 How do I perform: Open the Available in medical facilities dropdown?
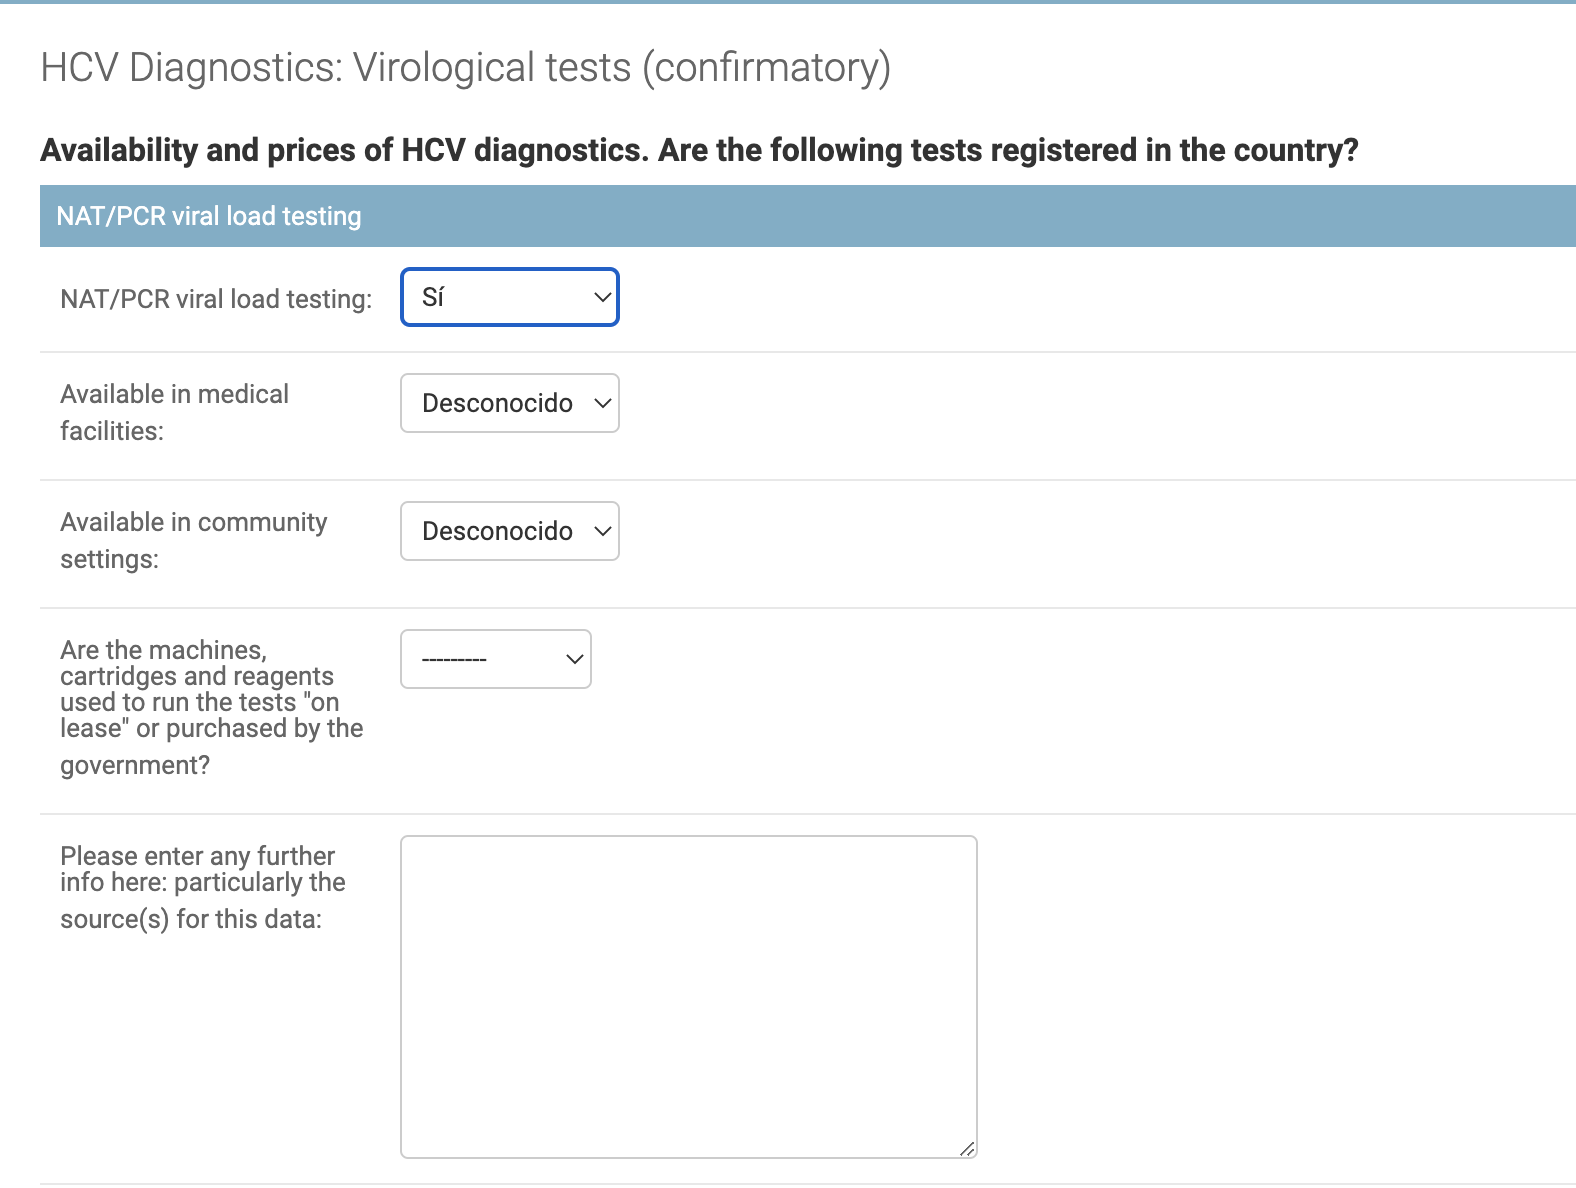(x=510, y=403)
